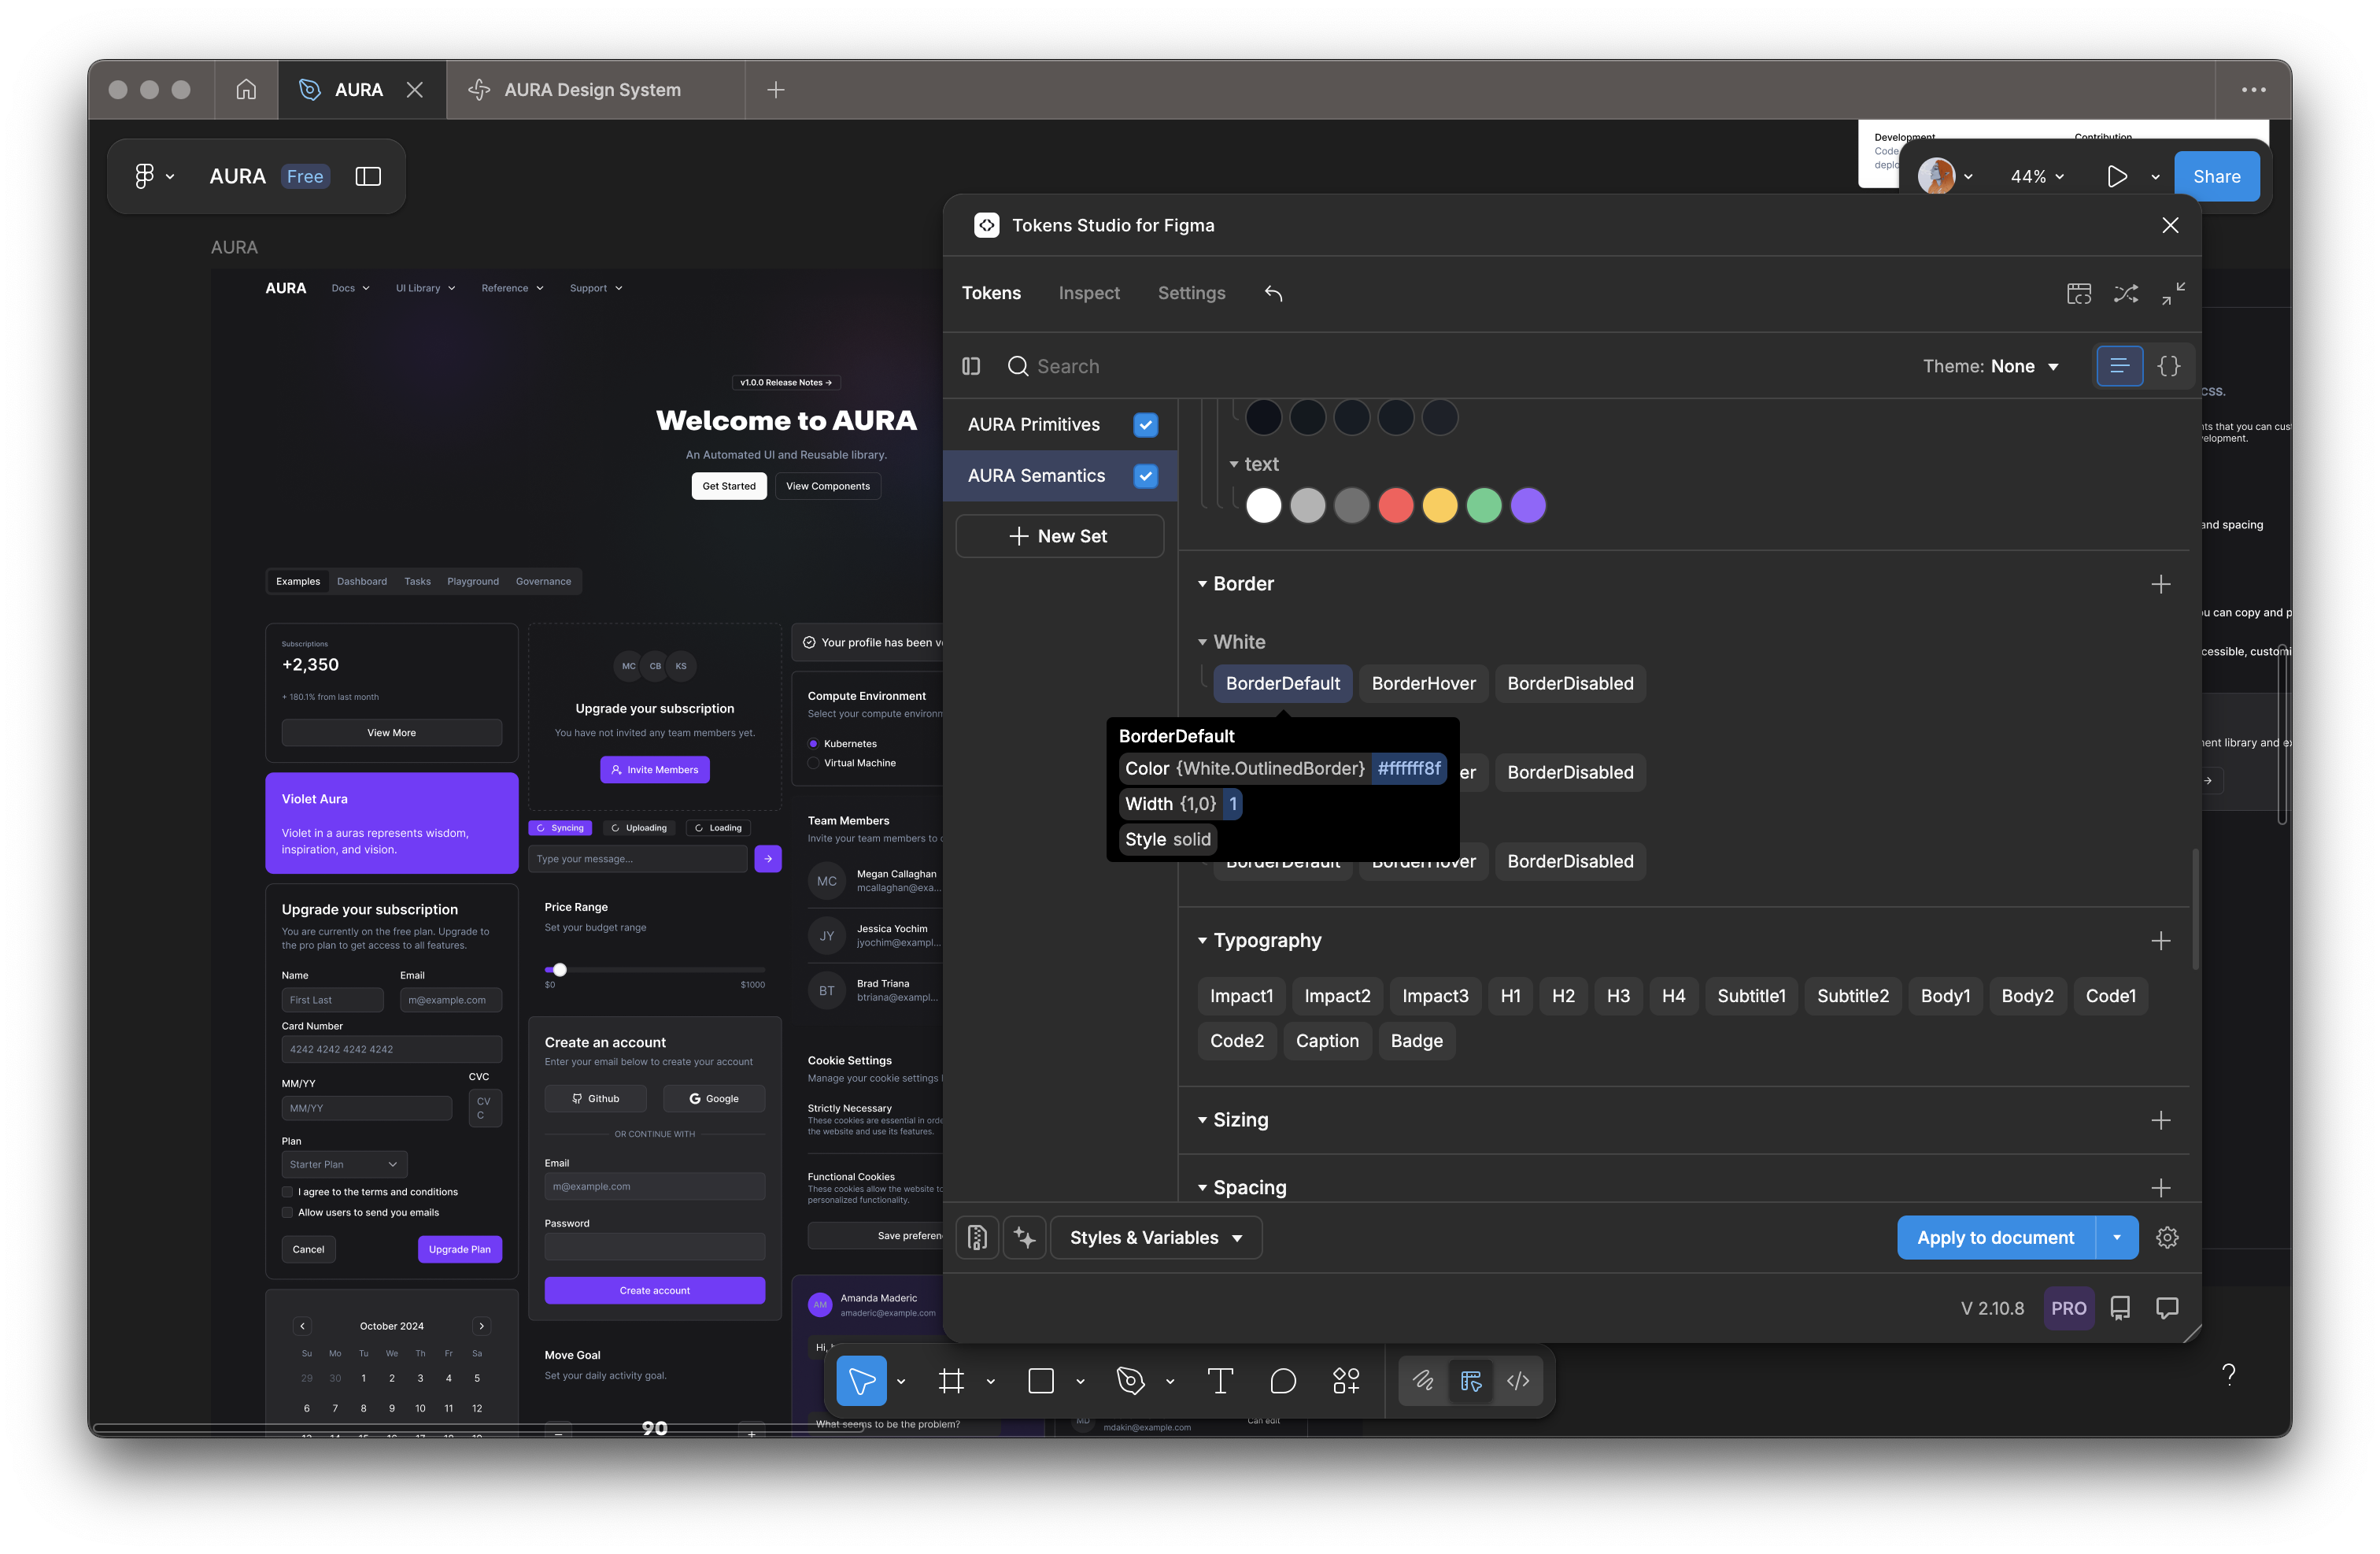Switch to the Inspect tab

pos(1089,293)
